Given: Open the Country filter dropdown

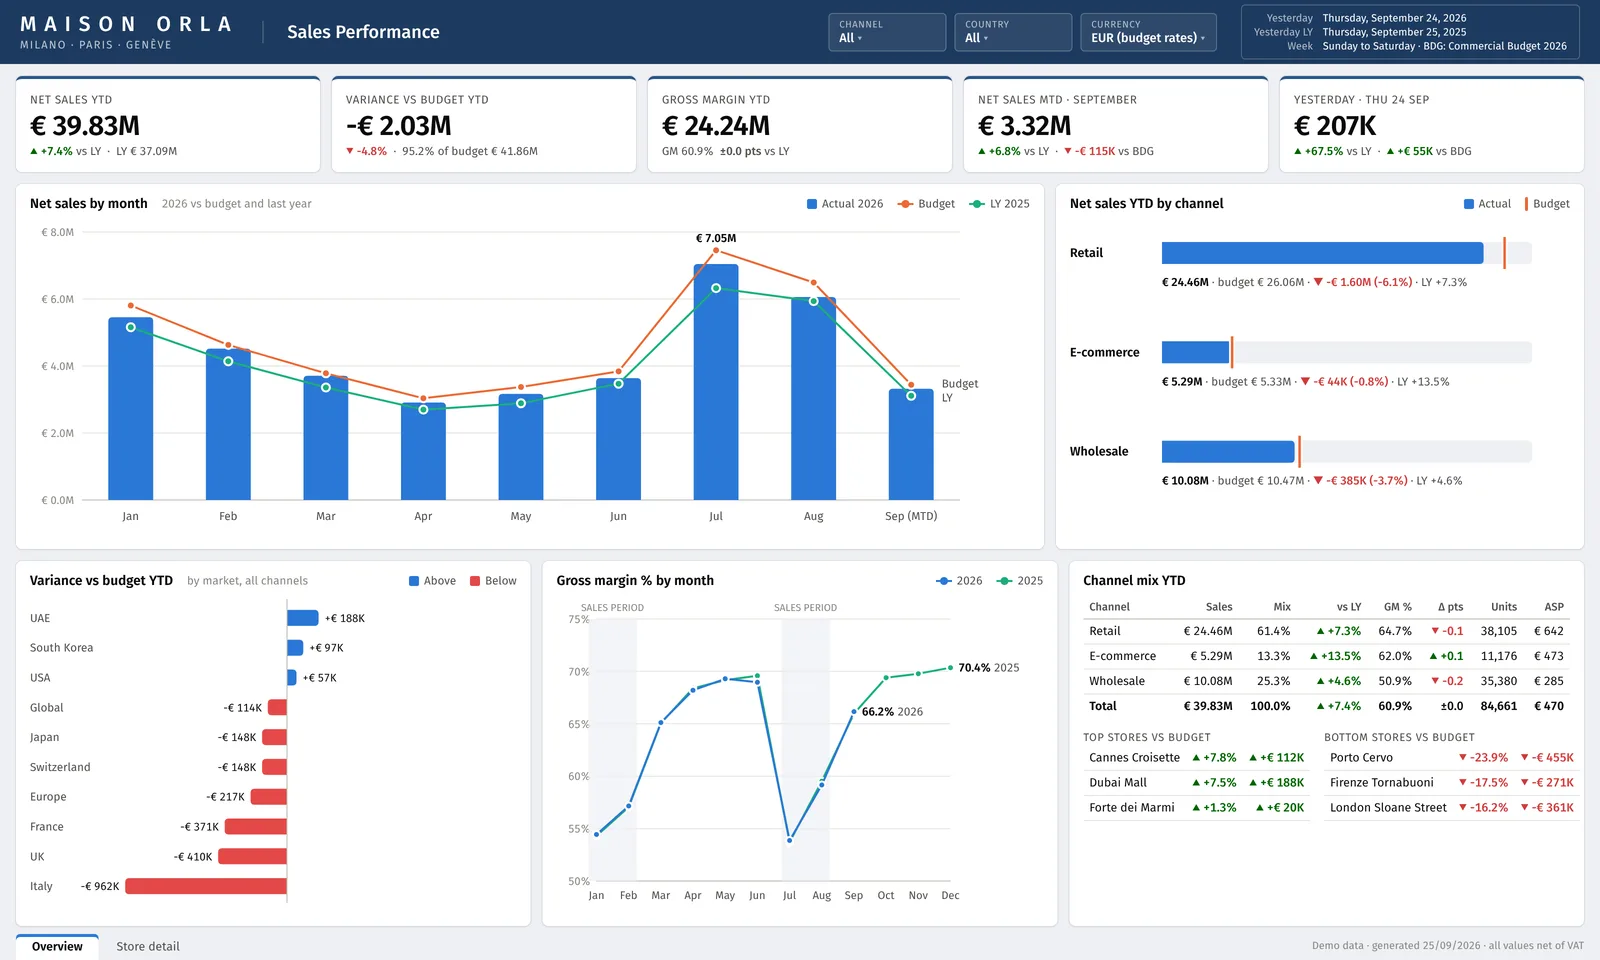Looking at the screenshot, I should (x=1013, y=32).
